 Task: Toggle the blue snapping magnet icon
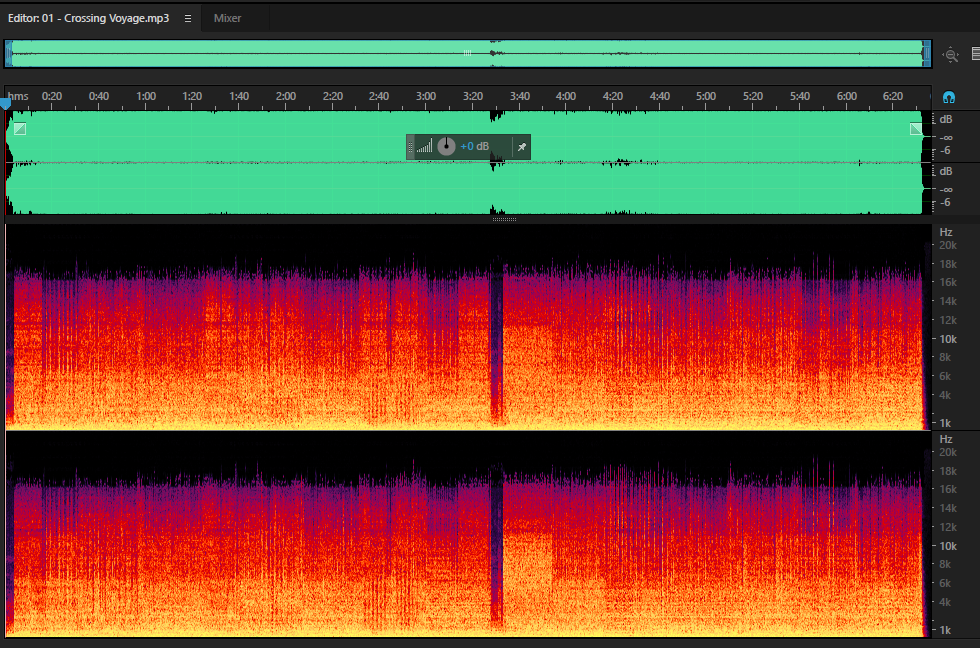949,97
